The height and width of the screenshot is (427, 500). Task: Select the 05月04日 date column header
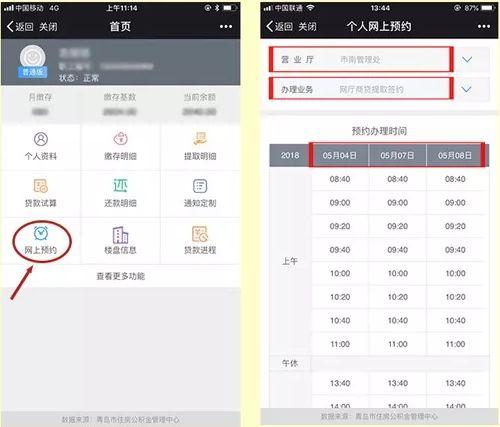339,155
